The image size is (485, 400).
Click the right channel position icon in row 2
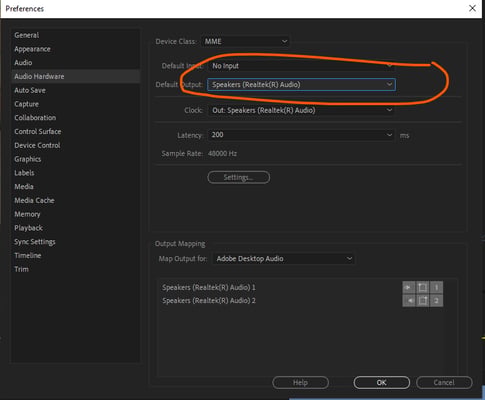click(422, 301)
